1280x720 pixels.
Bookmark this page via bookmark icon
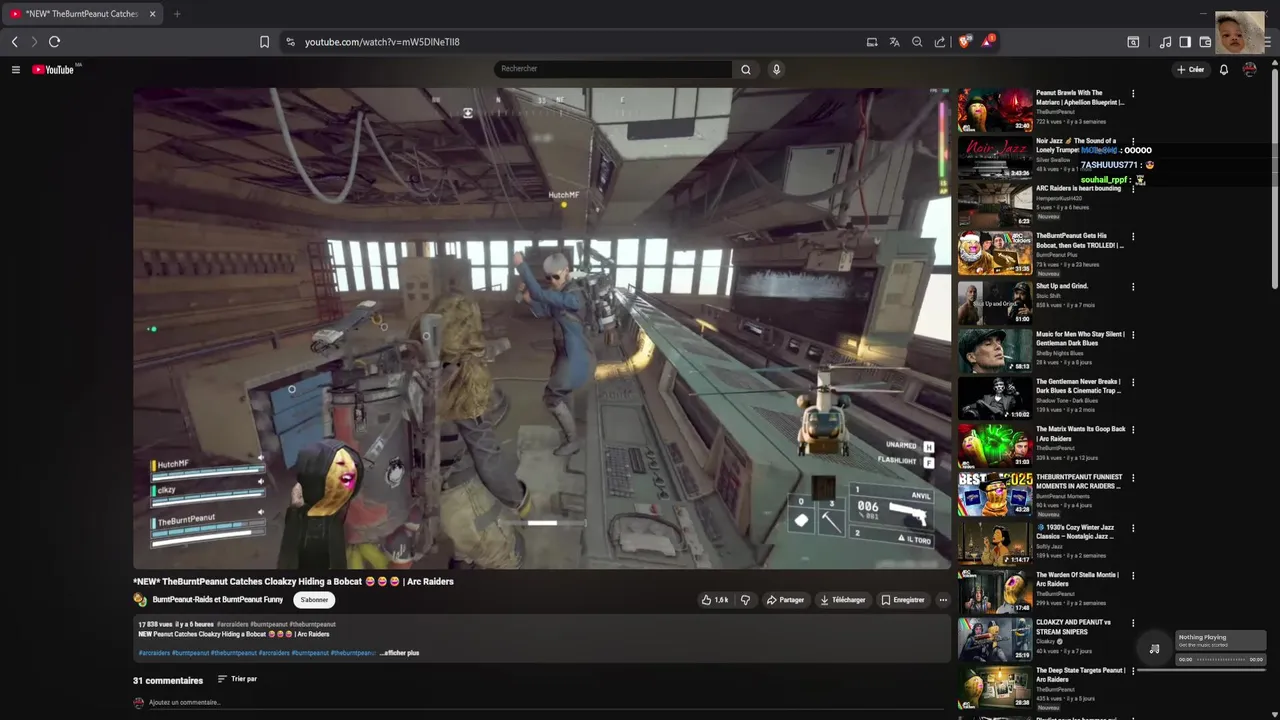point(264,42)
